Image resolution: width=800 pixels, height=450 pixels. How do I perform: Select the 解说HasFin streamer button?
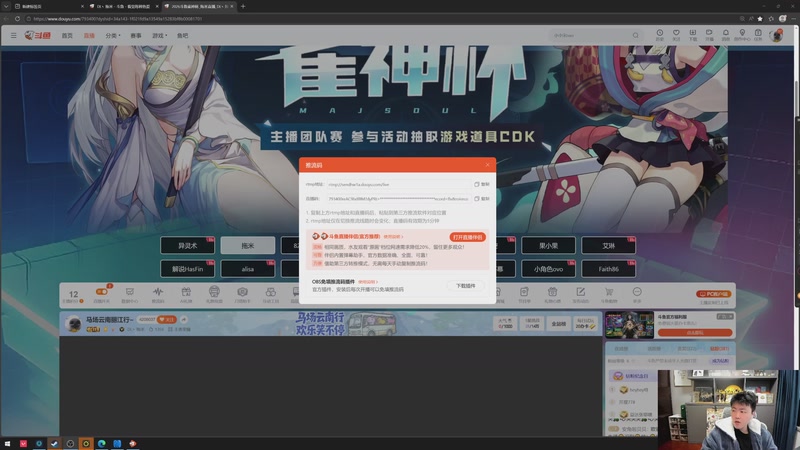(187, 269)
